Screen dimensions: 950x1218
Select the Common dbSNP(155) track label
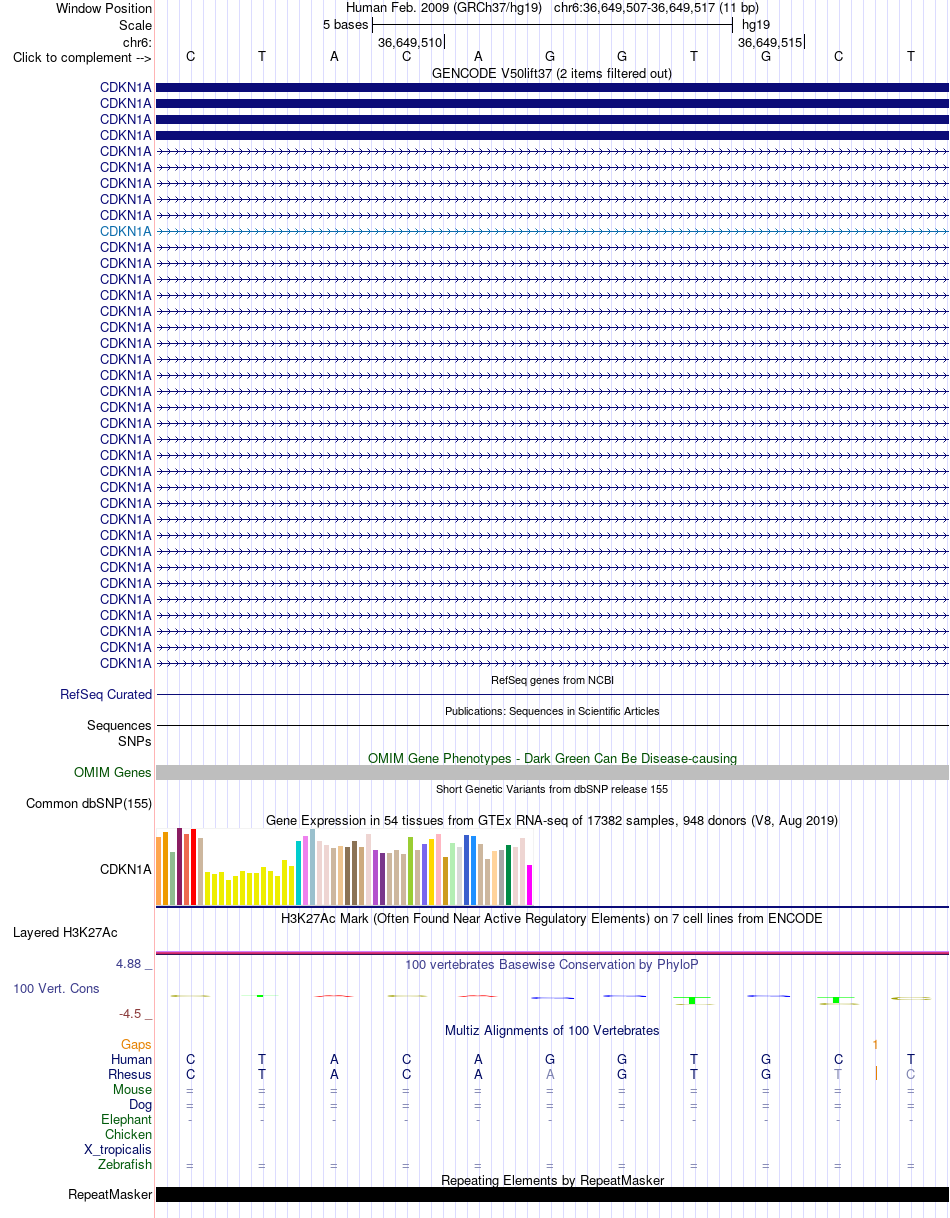click(x=89, y=803)
